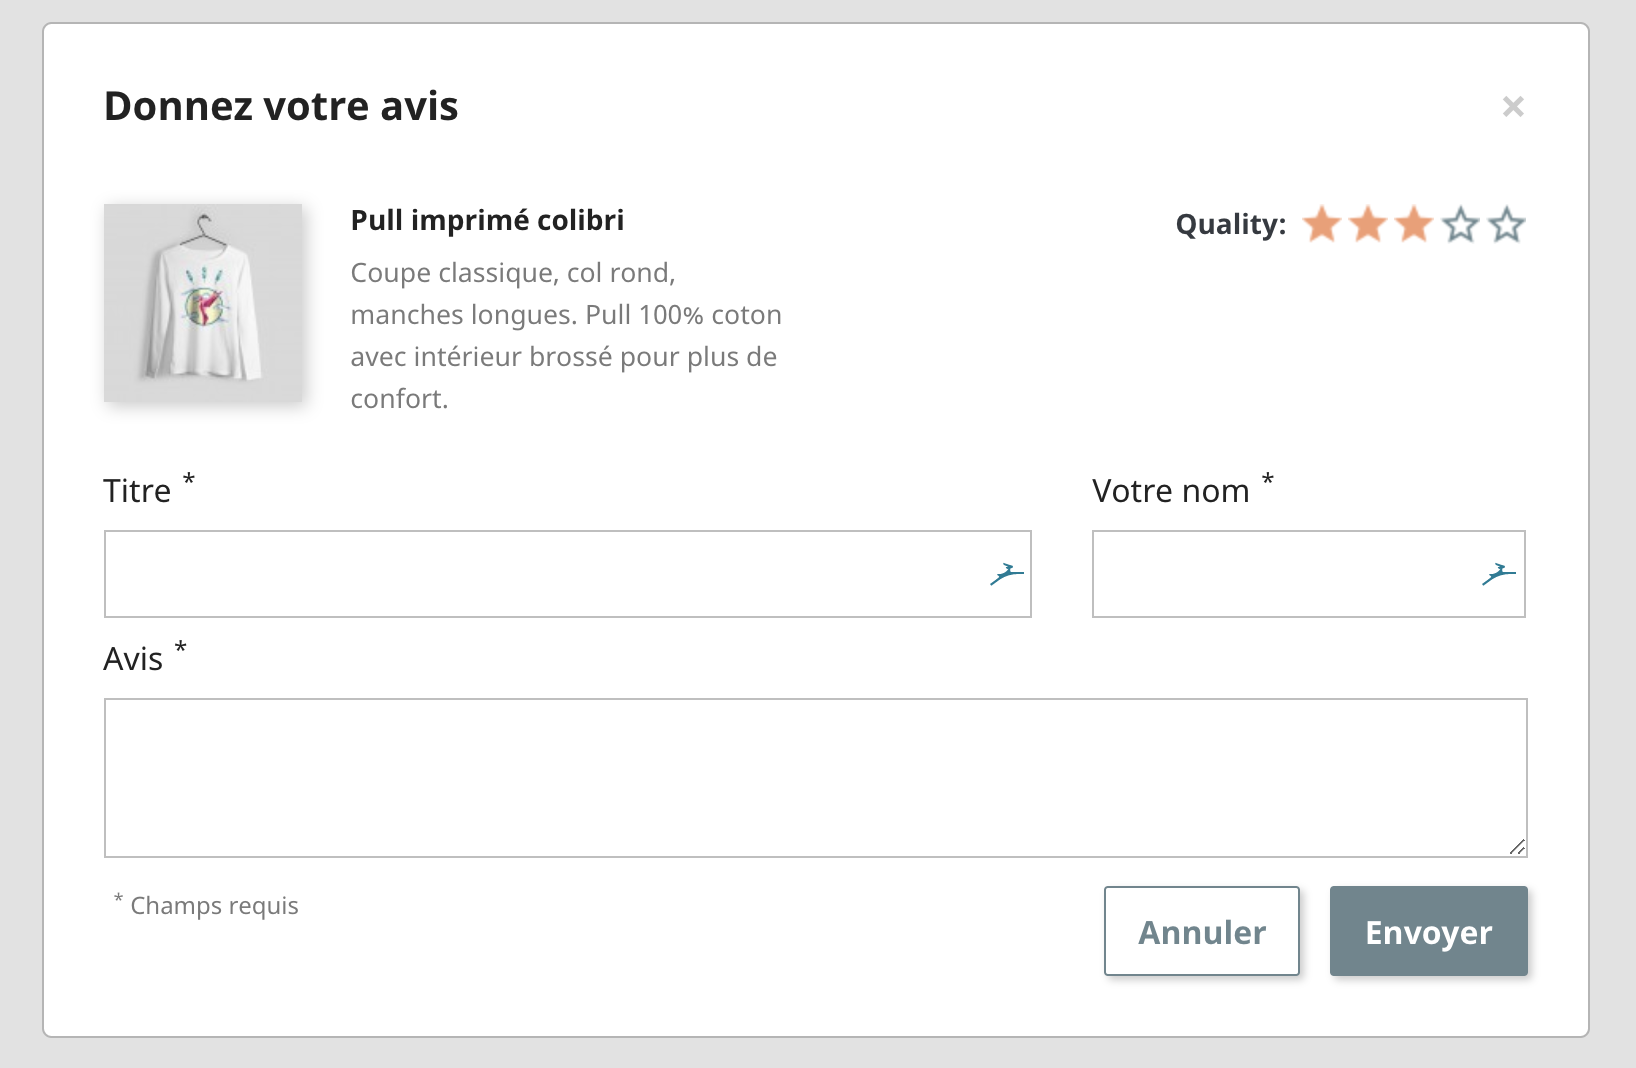The image size is (1636, 1068).
Task: Submit the review with Envoyer
Action: coord(1428,931)
